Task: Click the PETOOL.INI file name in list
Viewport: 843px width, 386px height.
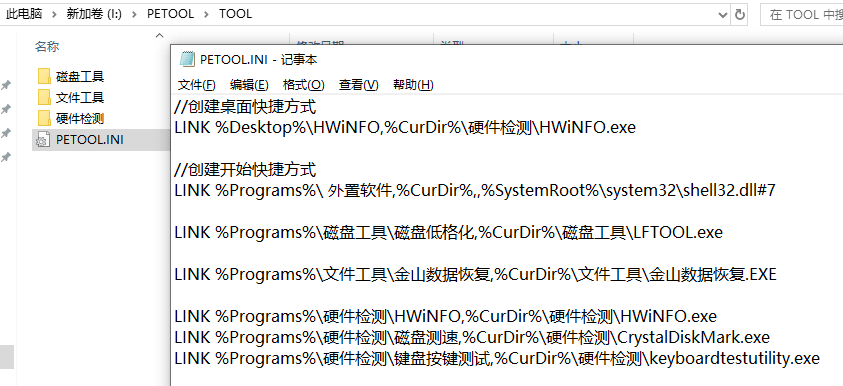Action: coord(90,140)
